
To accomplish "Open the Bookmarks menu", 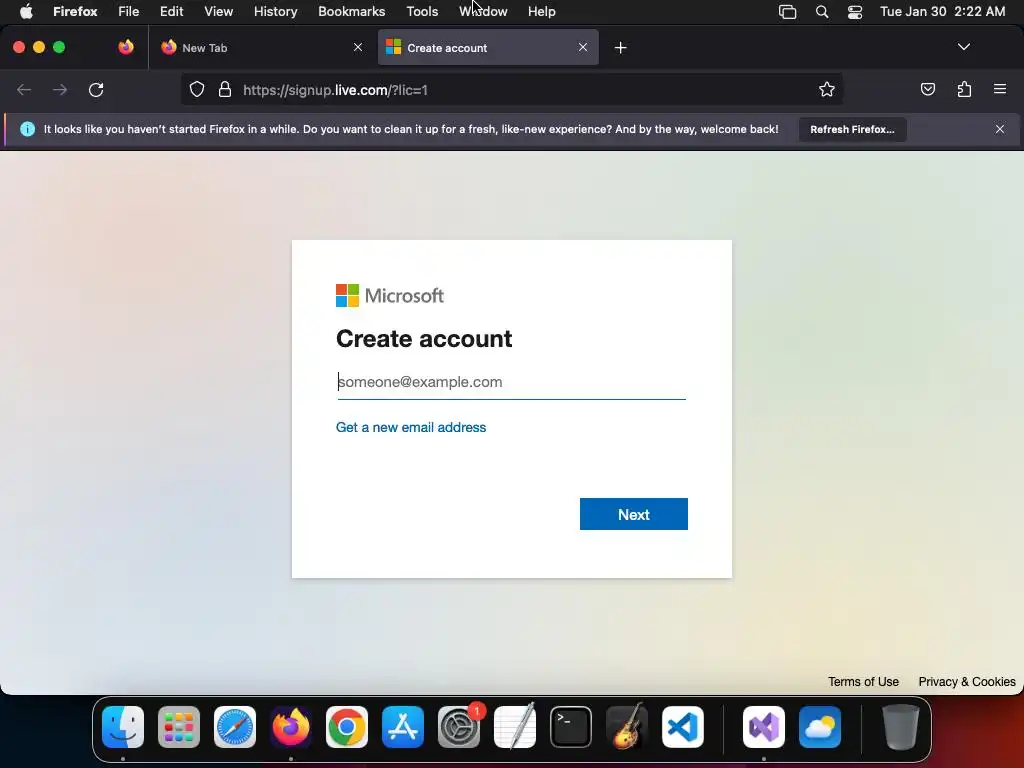I will click(x=351, y=12).
